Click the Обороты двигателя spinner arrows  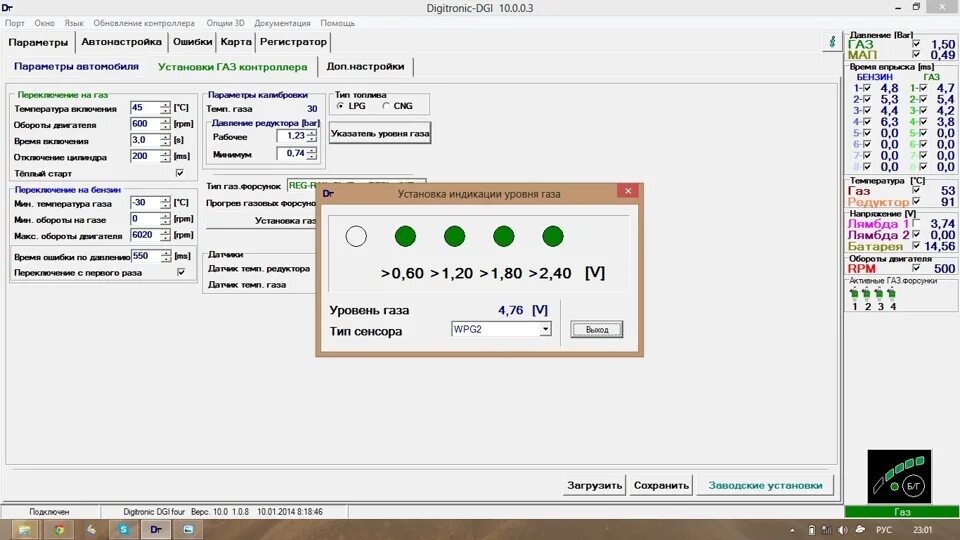click(165, 124)
